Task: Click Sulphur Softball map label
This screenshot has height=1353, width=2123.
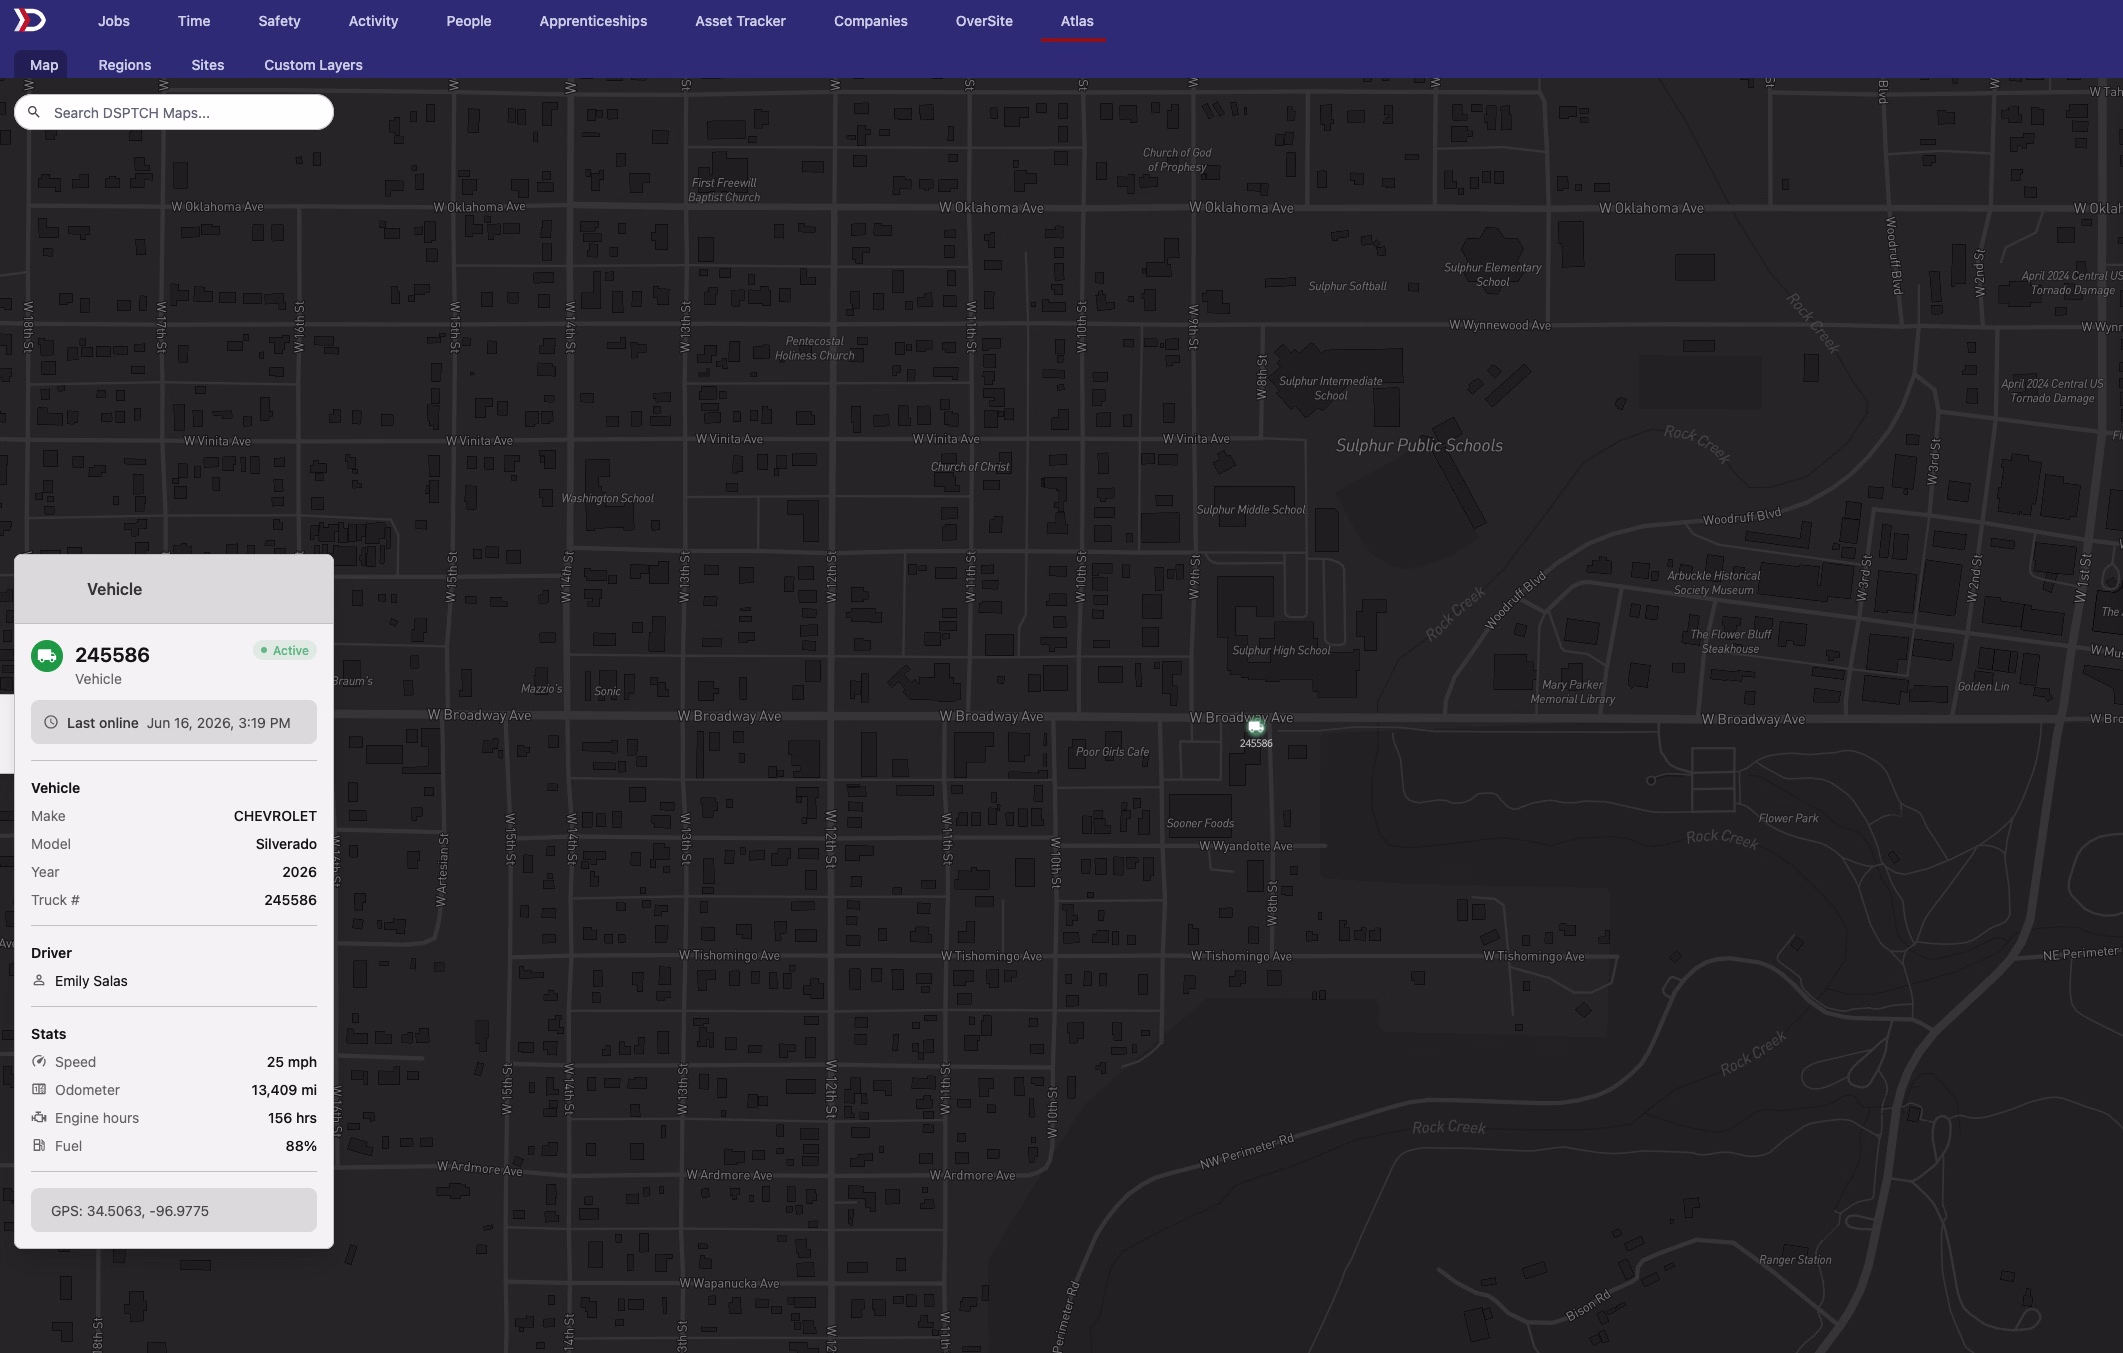Action: 1347,286
